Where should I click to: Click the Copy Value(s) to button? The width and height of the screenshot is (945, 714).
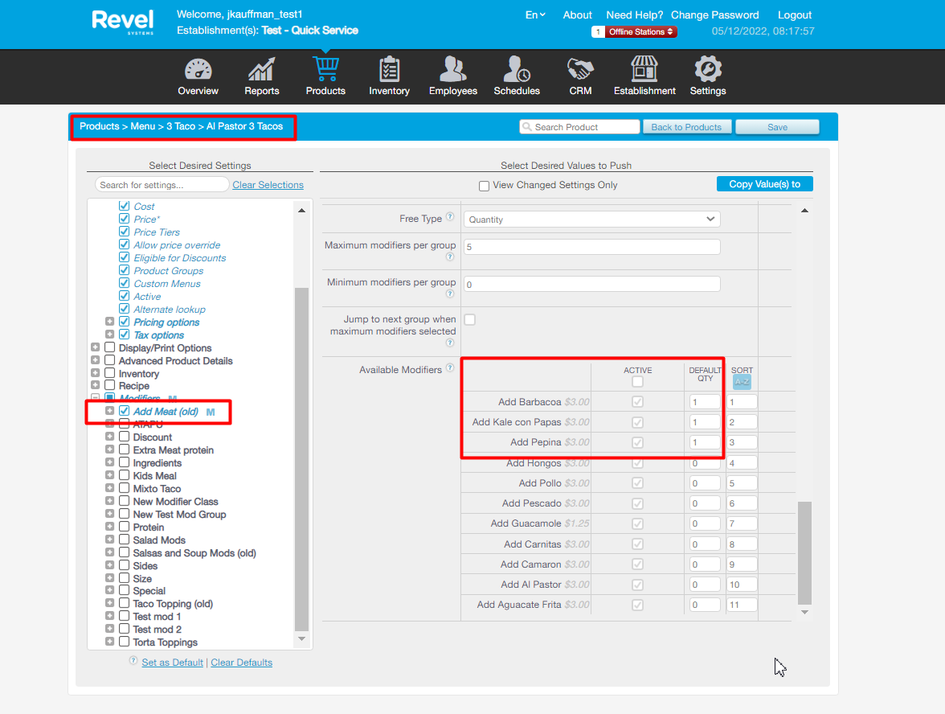coord(765,184)
